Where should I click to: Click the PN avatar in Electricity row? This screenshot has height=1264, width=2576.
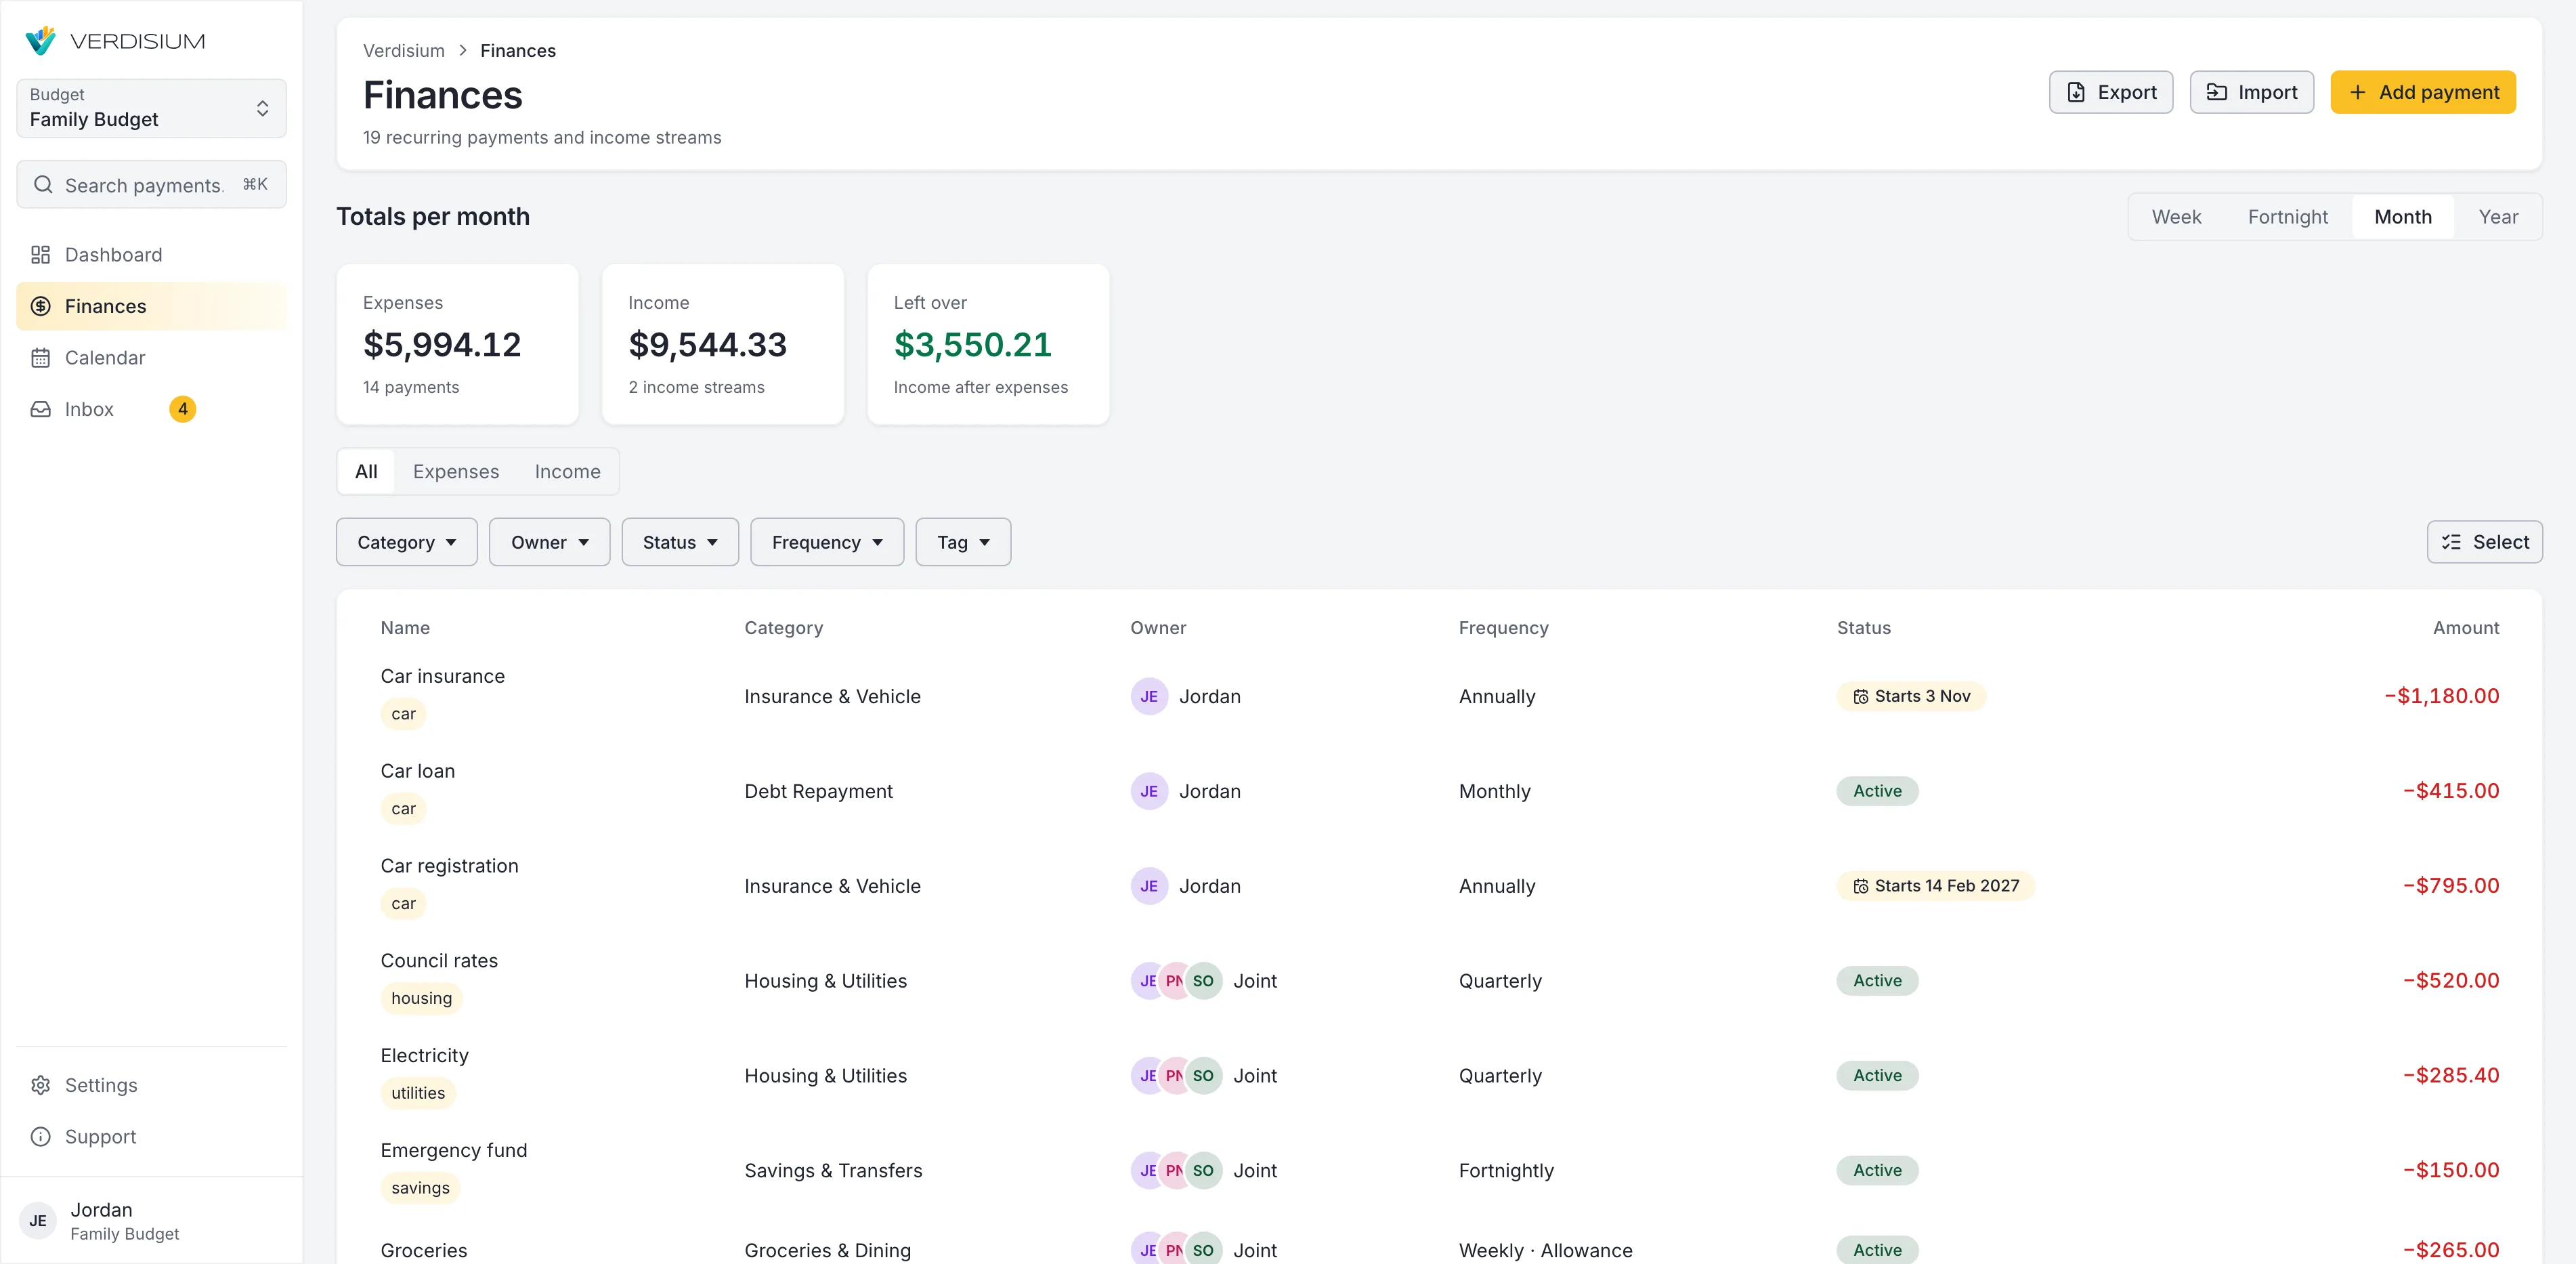[1175, 1076]
